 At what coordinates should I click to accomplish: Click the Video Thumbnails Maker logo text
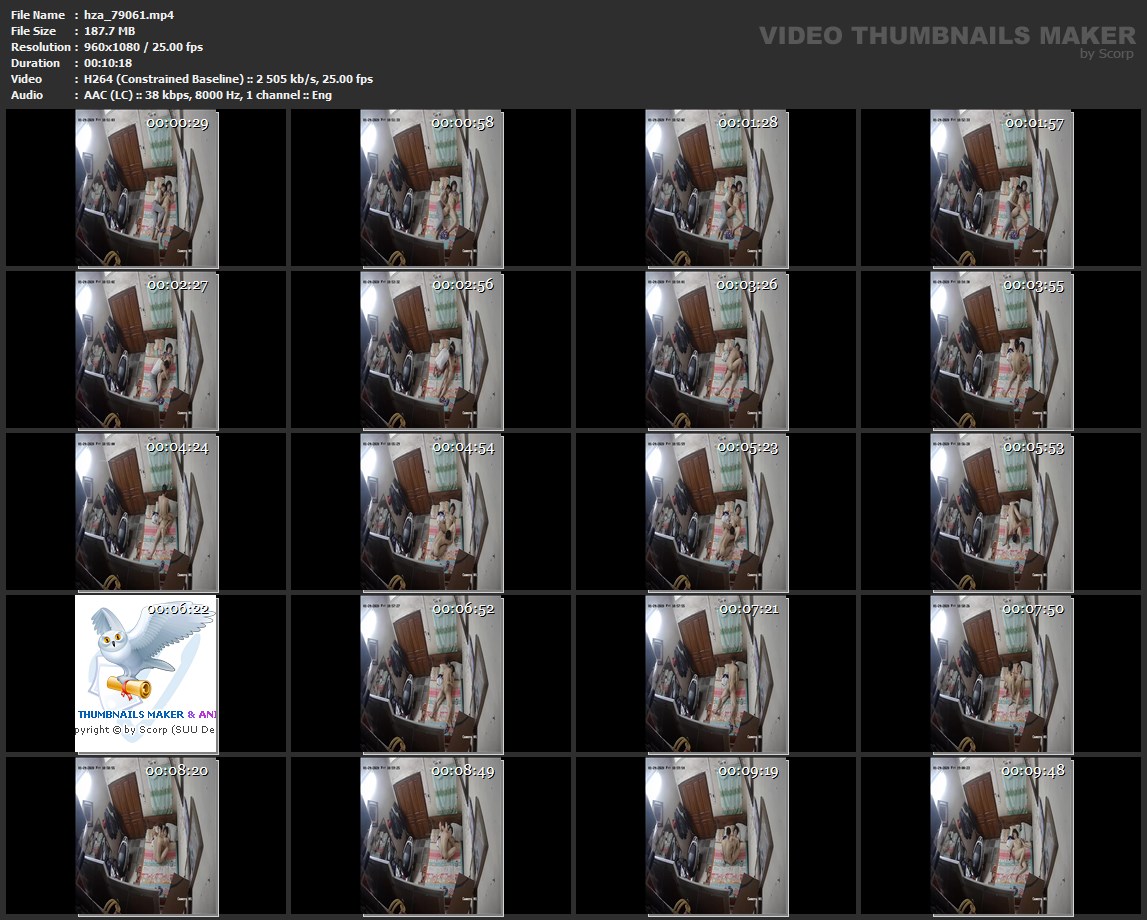point(946,36)
